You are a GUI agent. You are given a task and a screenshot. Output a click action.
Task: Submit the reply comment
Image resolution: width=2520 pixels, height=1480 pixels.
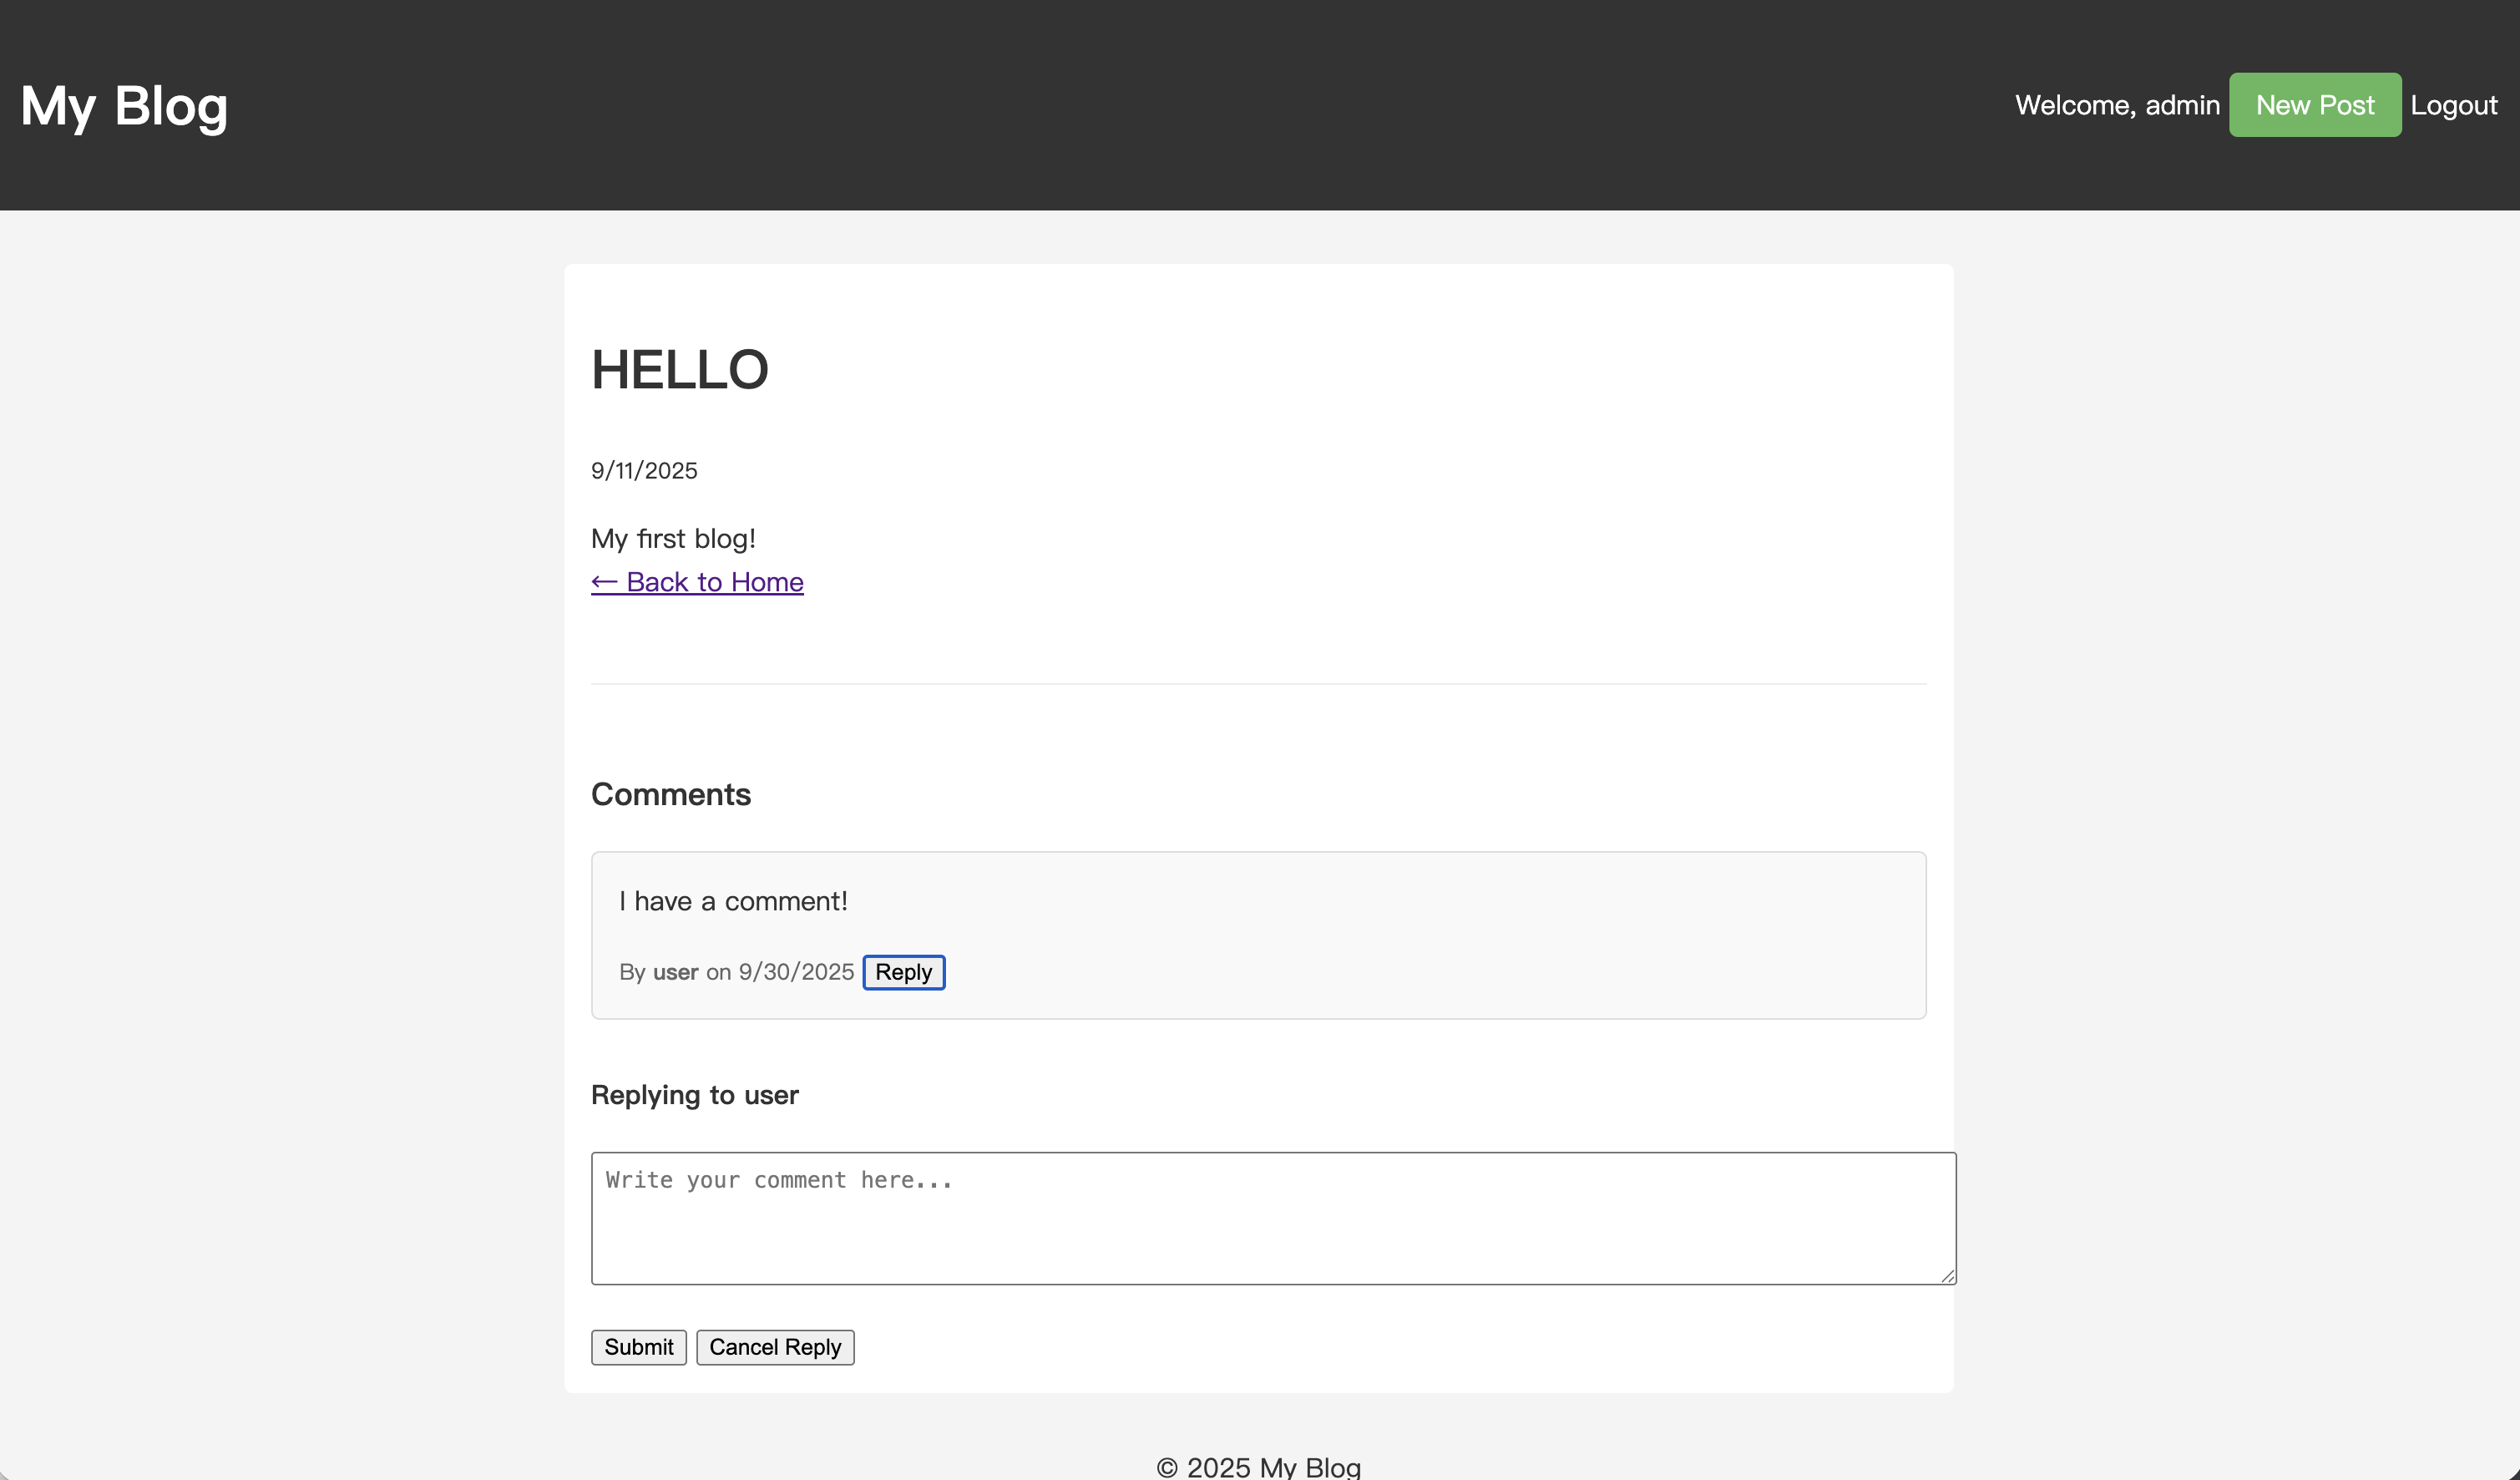(x=638, y=1347)
